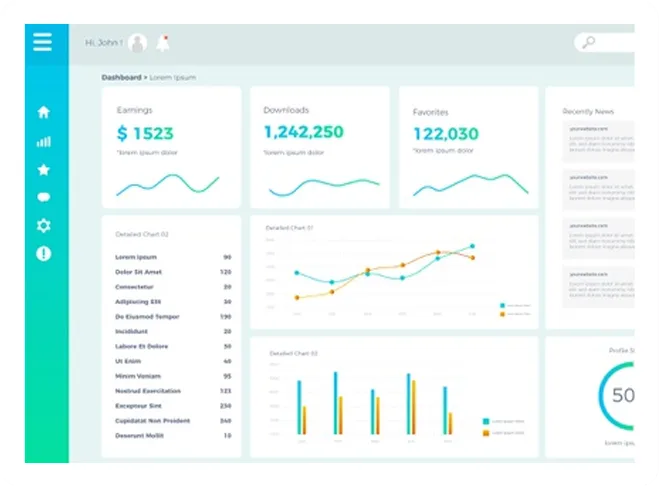Select the Adipiscing Elit list row
The height and width of the screenshot is (486, 659).
click(x=173, y=302)
